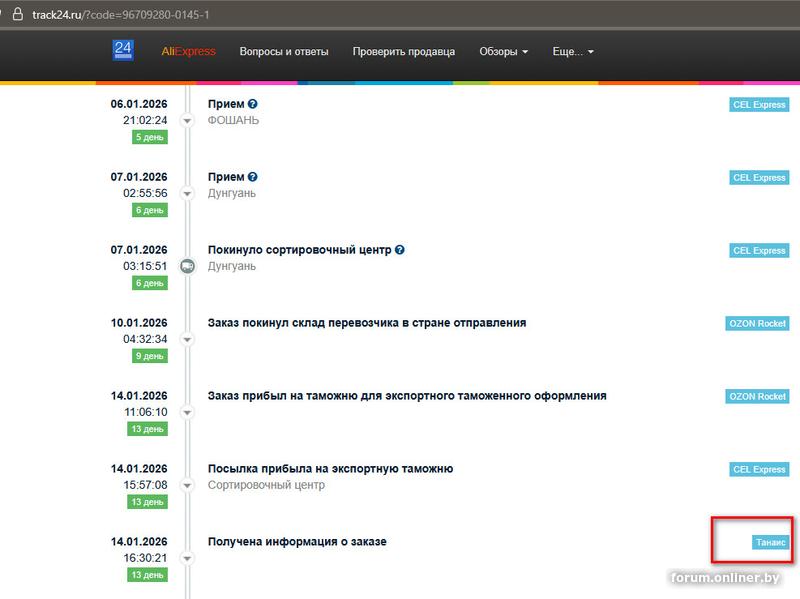Viewport: 800px width, 599px height.
Task: Open the AliExpress menu link
Action: (188, 51)
